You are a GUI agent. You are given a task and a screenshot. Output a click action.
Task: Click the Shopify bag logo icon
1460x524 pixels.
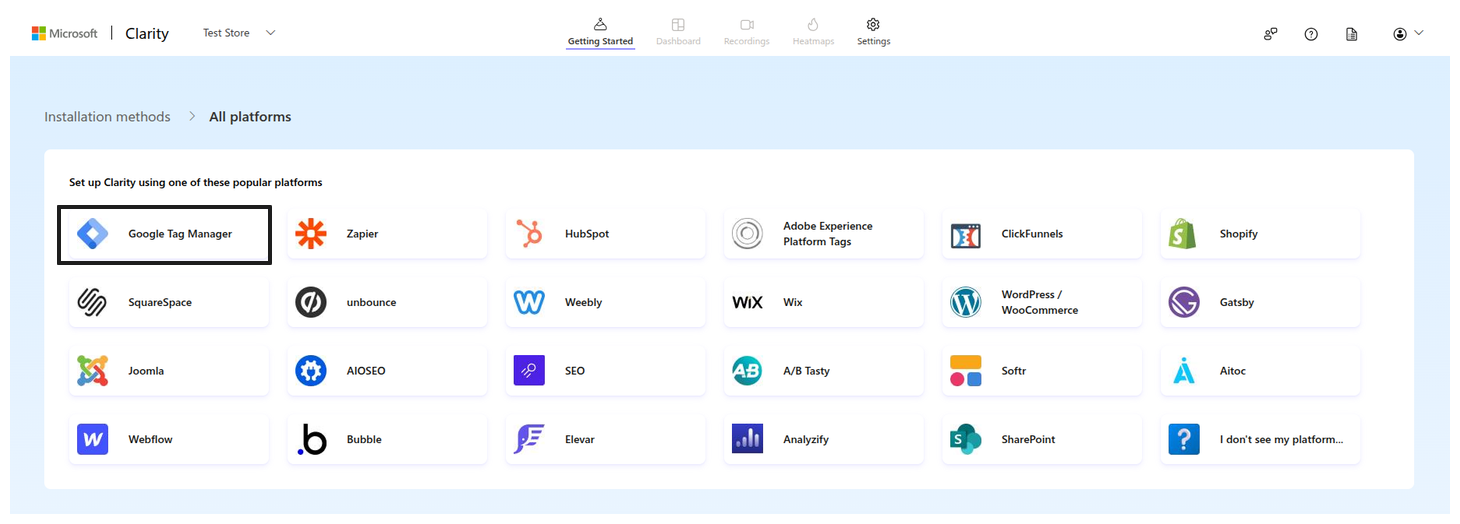click(1183, 234)
